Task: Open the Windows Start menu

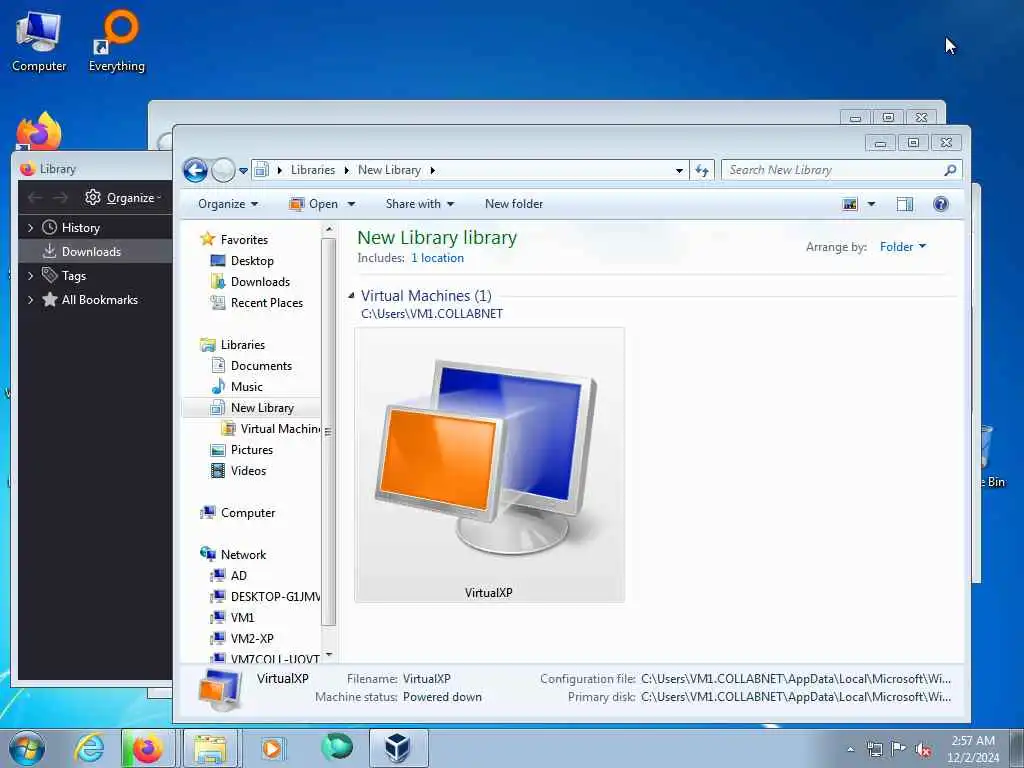Action: (27, 748)
